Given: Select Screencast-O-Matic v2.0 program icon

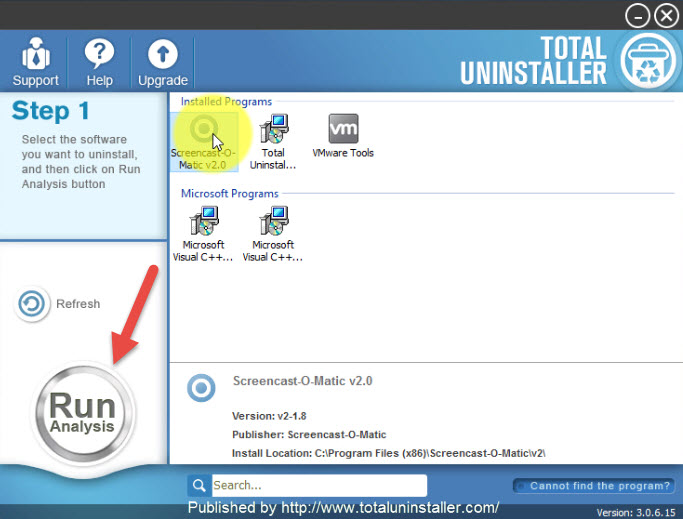Looking at the screenshot, I should coord(203,142).
